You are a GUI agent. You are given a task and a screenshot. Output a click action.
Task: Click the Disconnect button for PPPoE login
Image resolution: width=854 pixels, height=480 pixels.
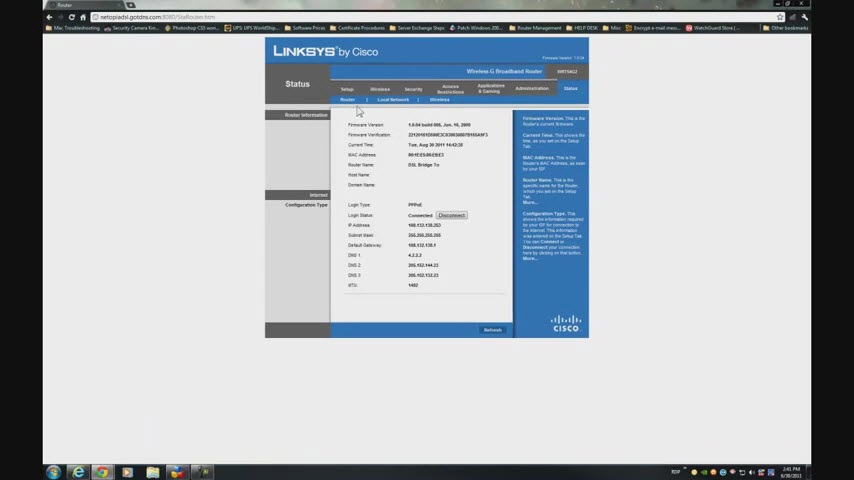(x=452, y=215)
